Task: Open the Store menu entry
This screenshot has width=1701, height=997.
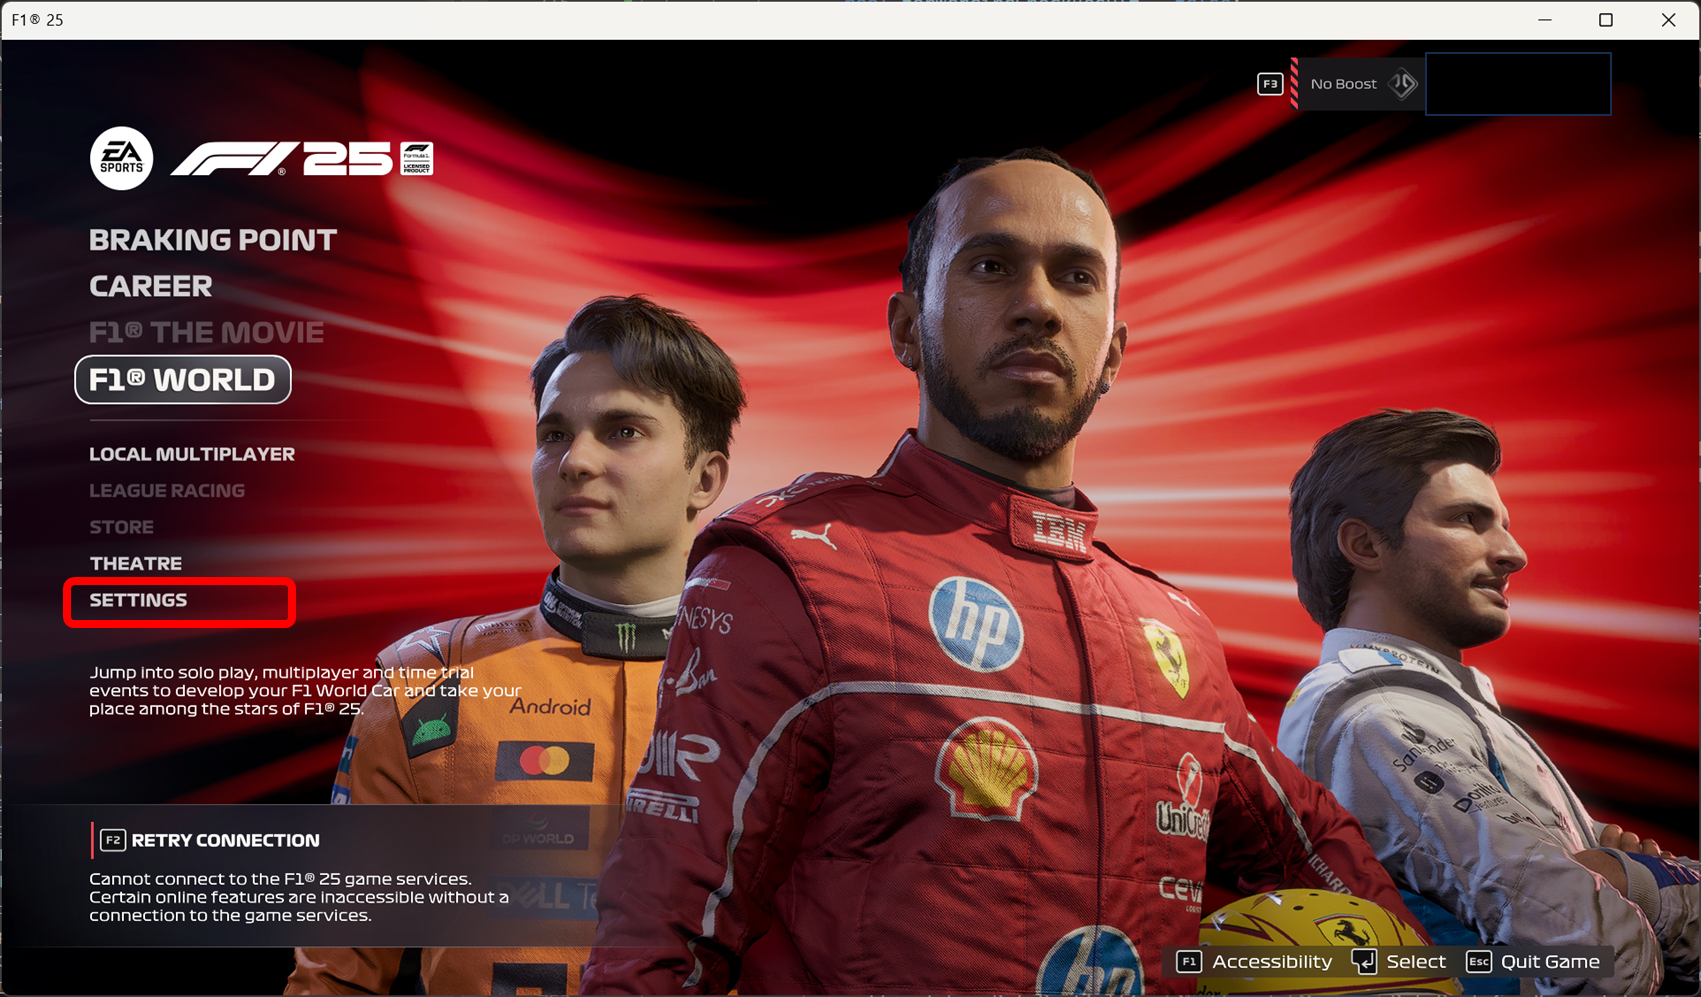Action: pyautogui.click(x=122, y=527)
